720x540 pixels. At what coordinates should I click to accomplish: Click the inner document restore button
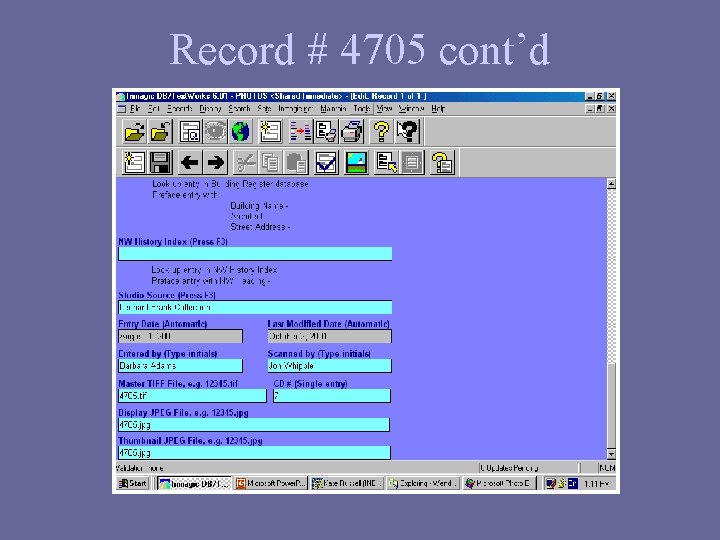600,109
